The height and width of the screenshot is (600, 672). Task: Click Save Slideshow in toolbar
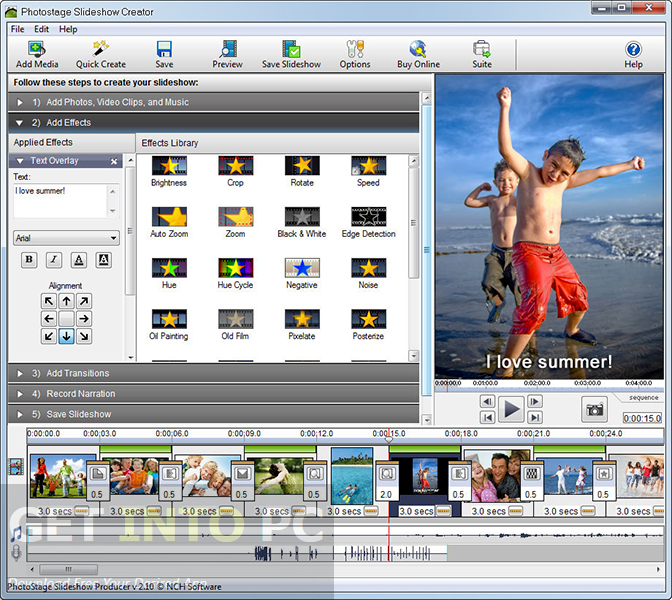point(291,54)
